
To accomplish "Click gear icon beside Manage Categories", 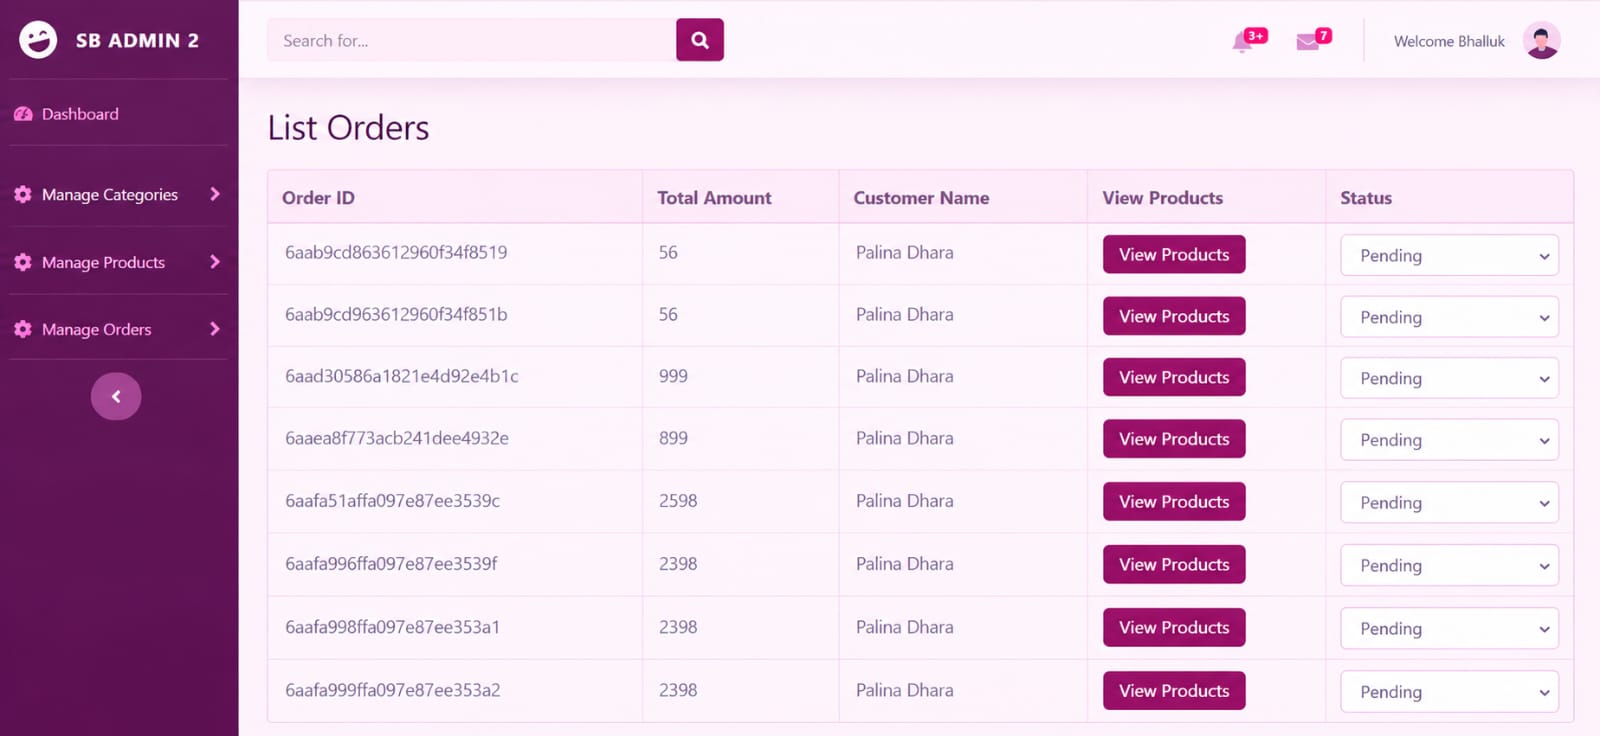I will (x=23, y=194).
